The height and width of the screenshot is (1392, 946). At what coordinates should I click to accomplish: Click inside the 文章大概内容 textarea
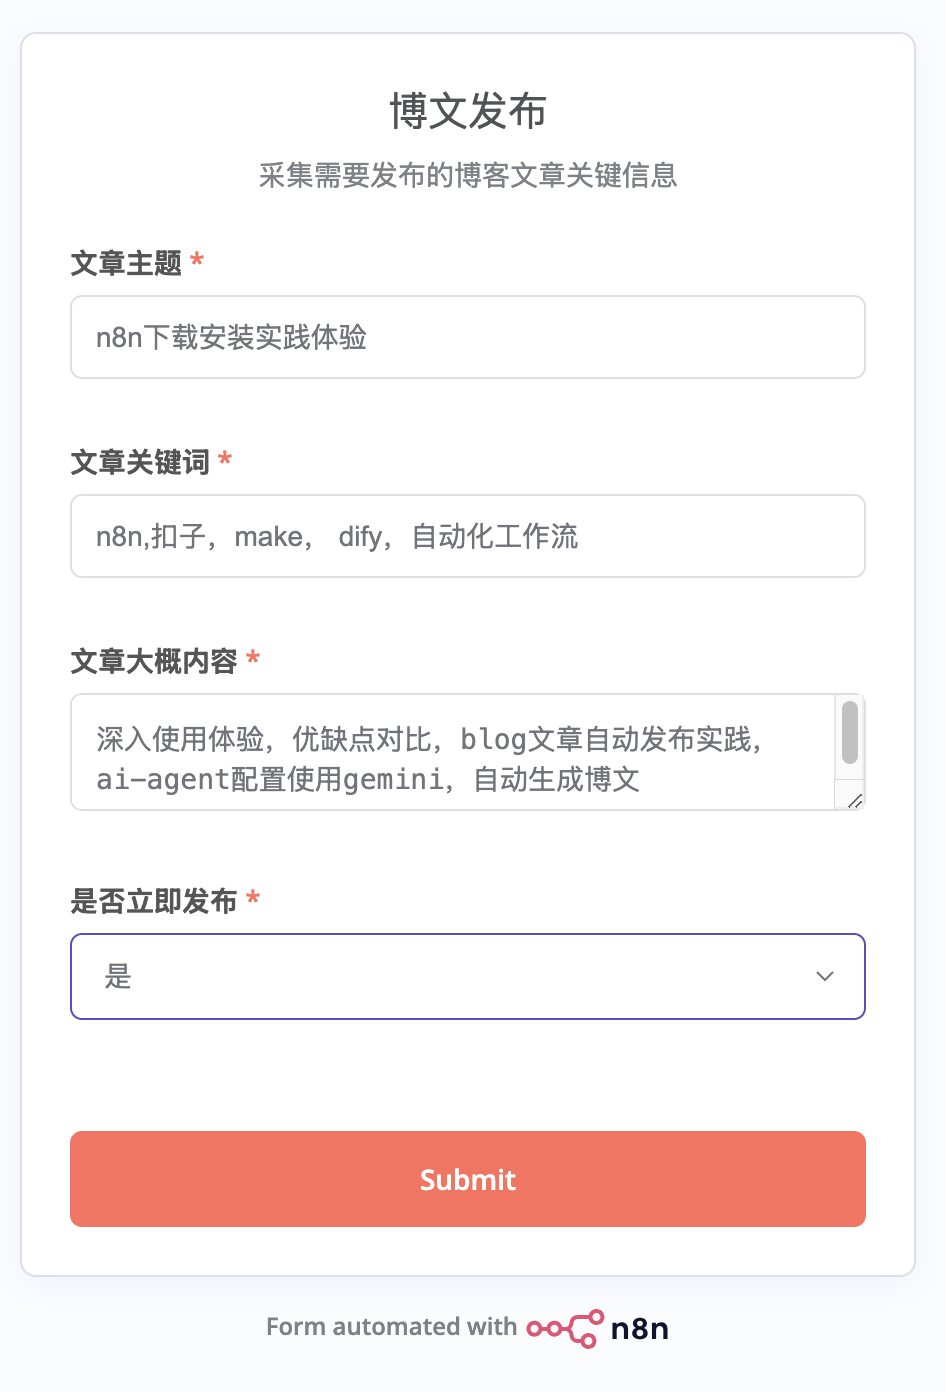coord(452,752)
